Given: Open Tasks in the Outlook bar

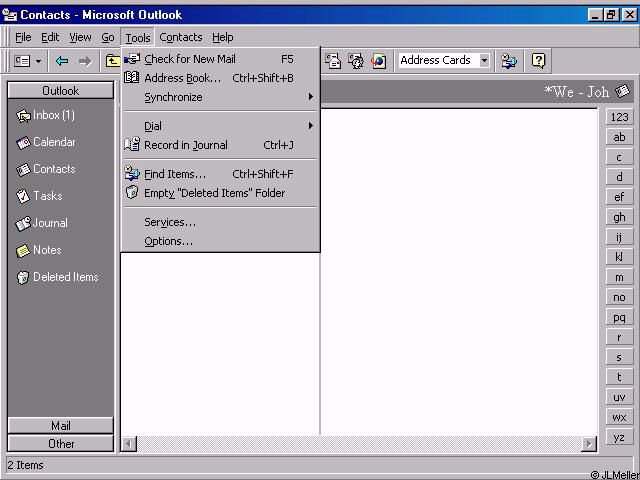Looking at the screenshot, I should point(39,196).
